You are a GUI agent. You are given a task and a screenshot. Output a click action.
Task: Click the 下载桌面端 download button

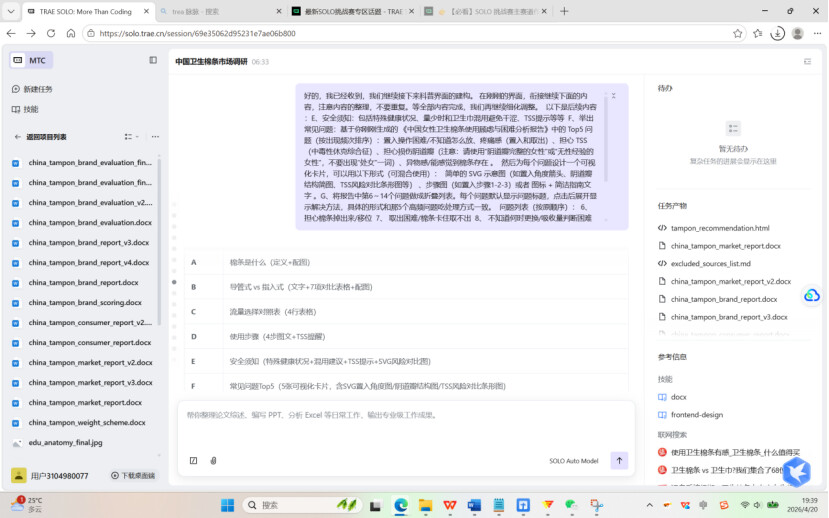(134, 476)
